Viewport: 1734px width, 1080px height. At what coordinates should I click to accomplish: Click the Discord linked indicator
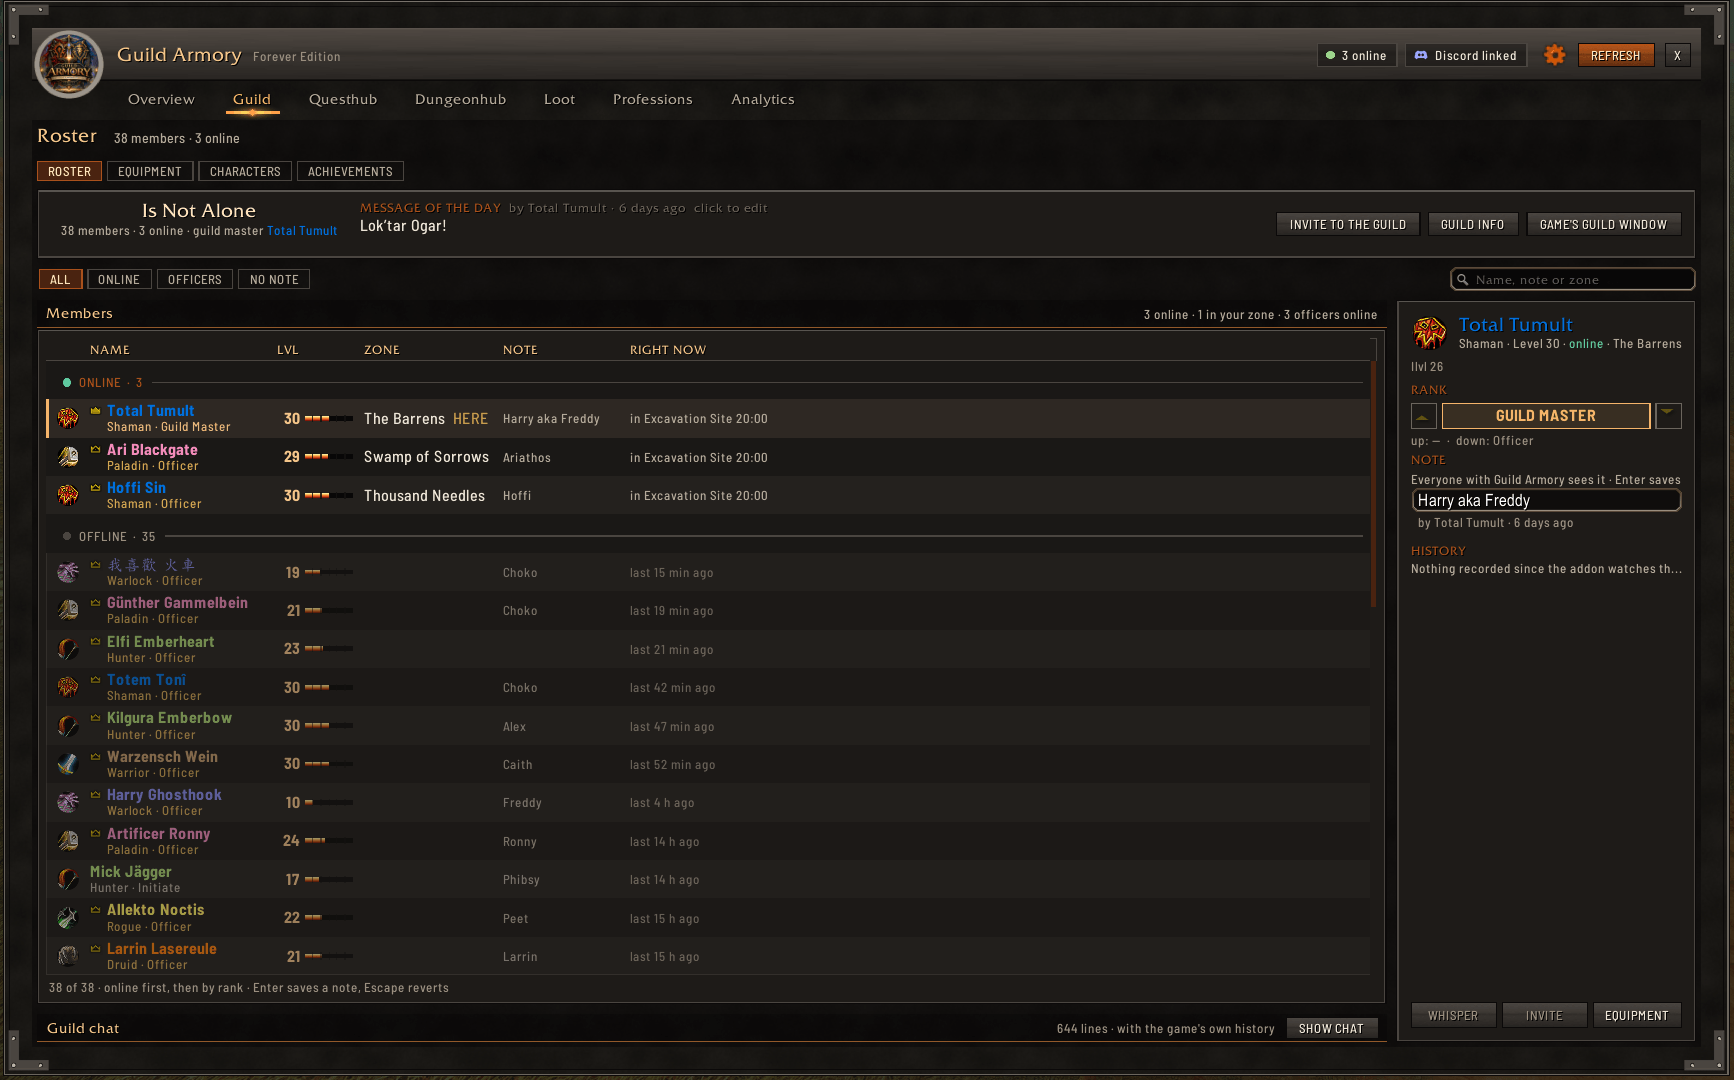[1466, 56]
